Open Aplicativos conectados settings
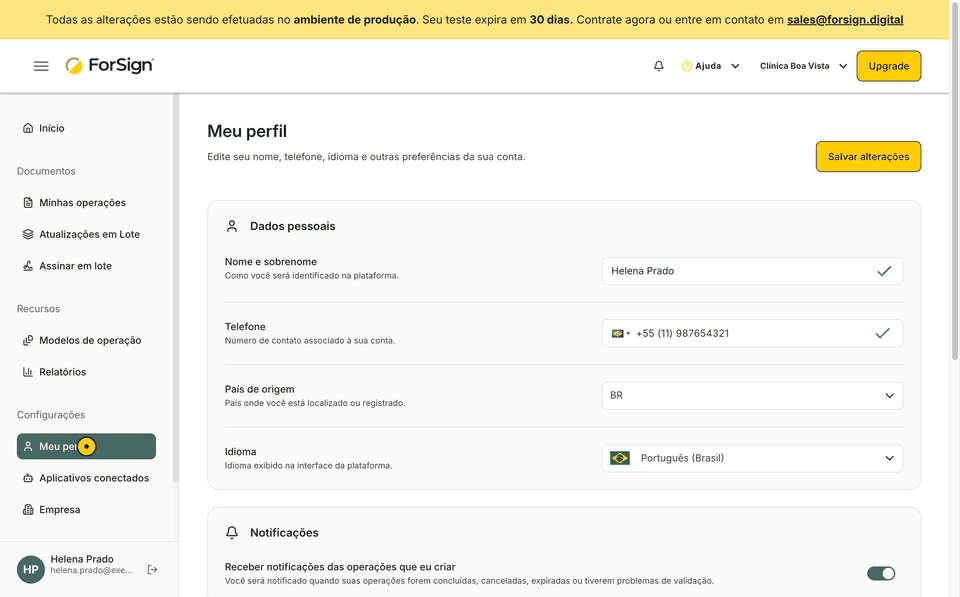Screen dimensions: 960x597 click(x=86, y=478)
